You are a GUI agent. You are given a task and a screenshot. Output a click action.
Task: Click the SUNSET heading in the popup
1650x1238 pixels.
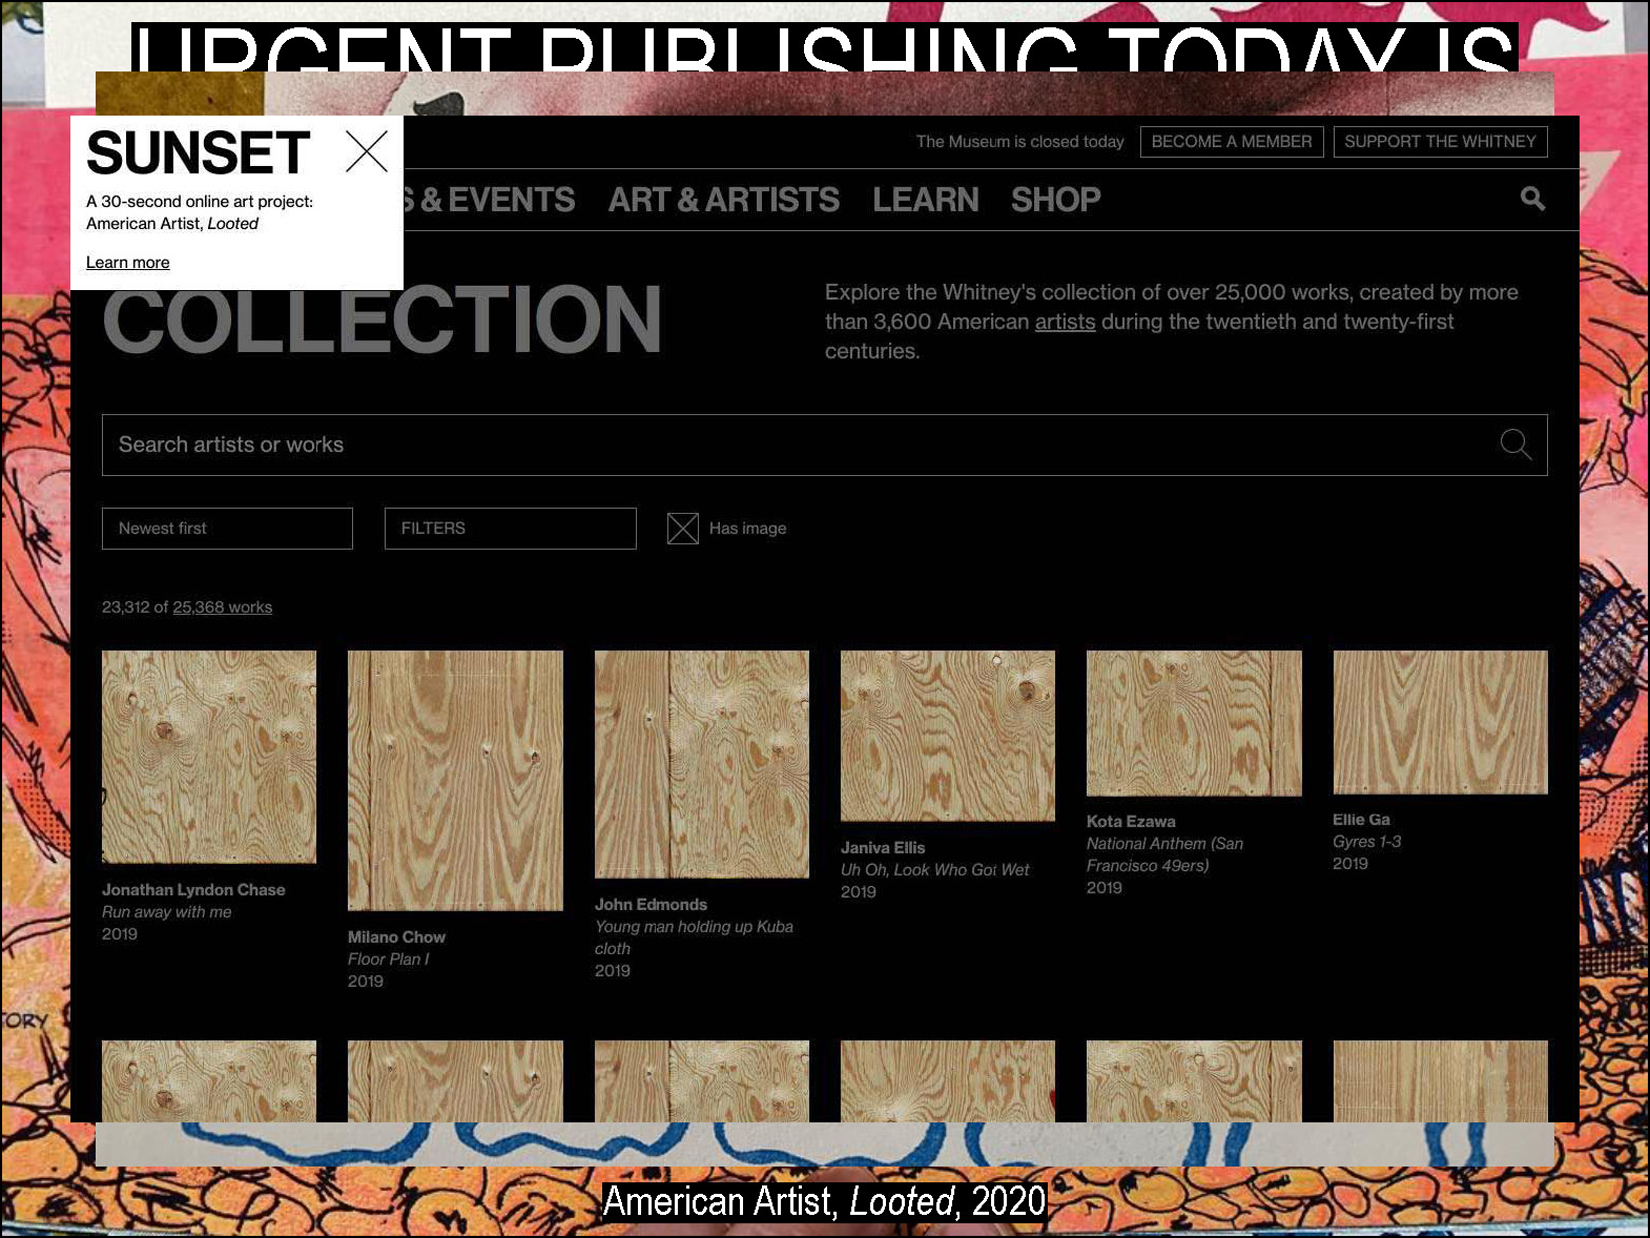click(198, 153)
